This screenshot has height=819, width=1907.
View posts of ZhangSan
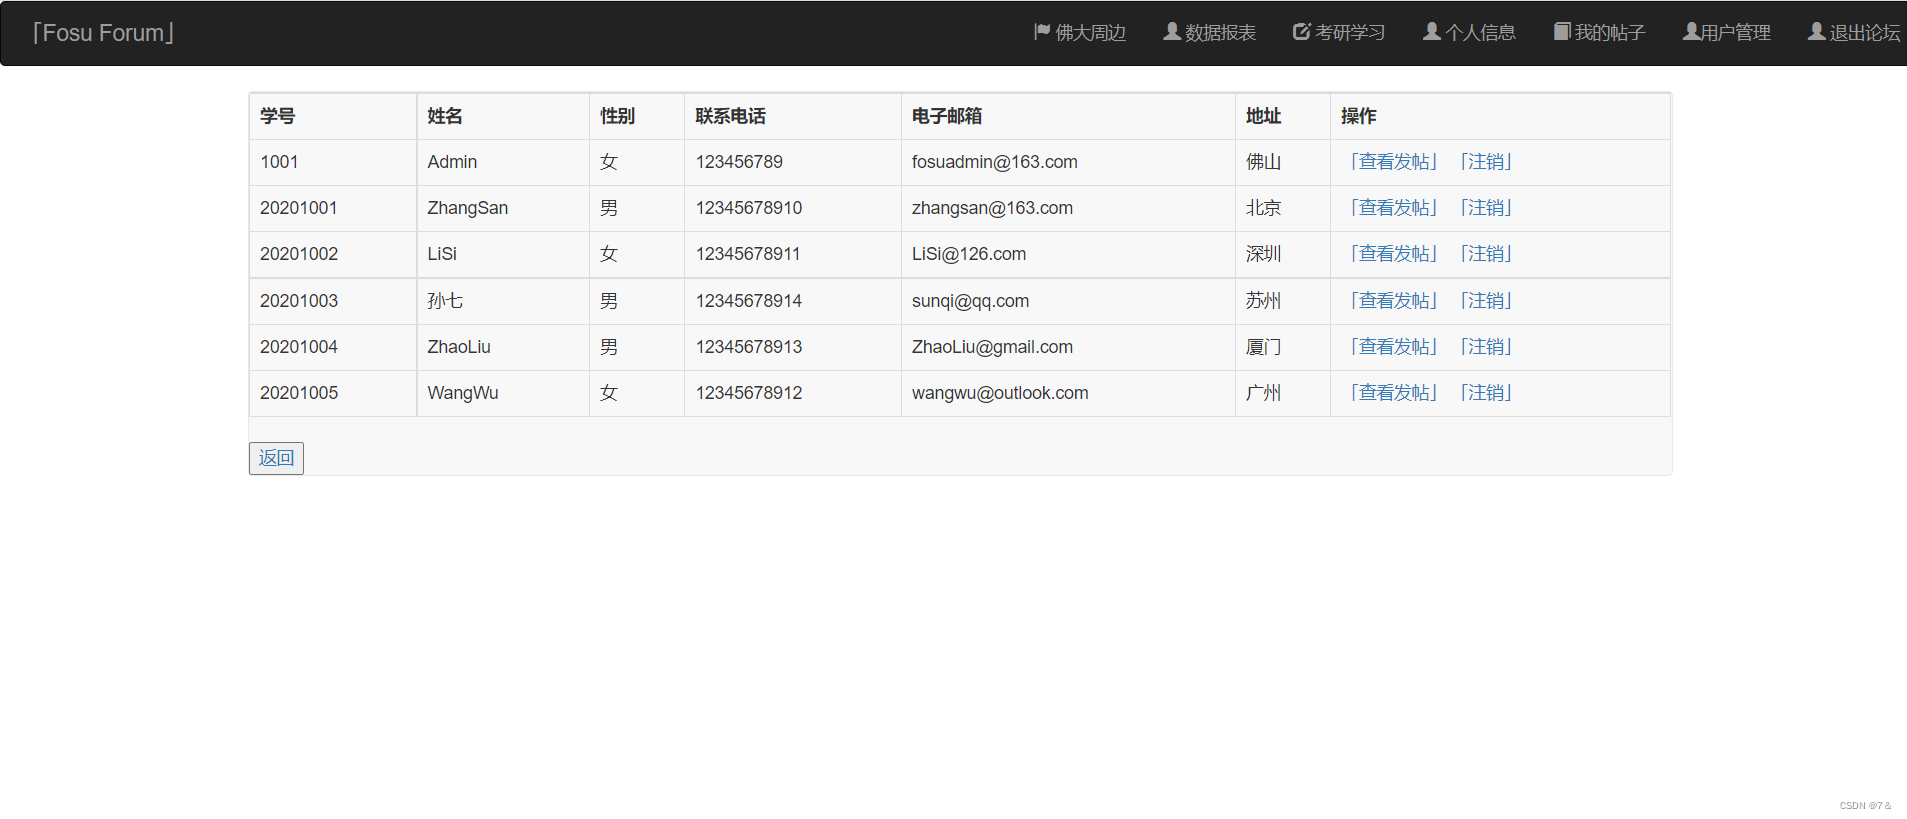pyautogui.click(x=1394, y=208)
